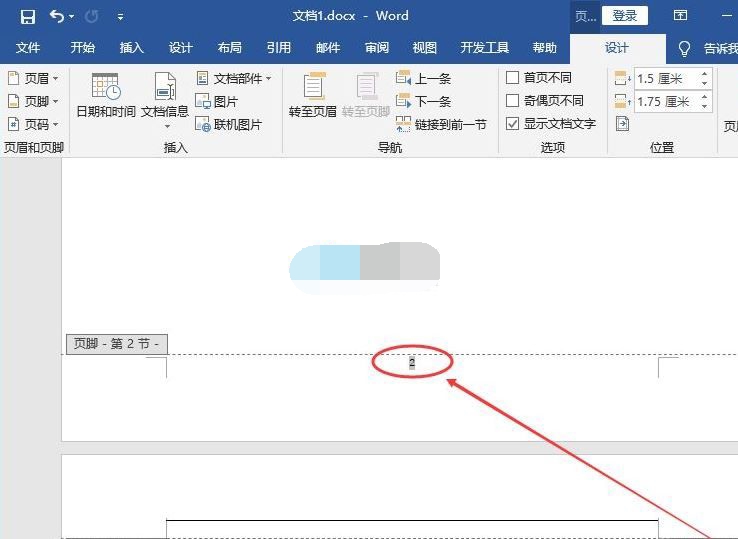This screenshot has width=738, height=539.
Task: Insert Date and Time (日期和时间)
Action: pos(105,97)
